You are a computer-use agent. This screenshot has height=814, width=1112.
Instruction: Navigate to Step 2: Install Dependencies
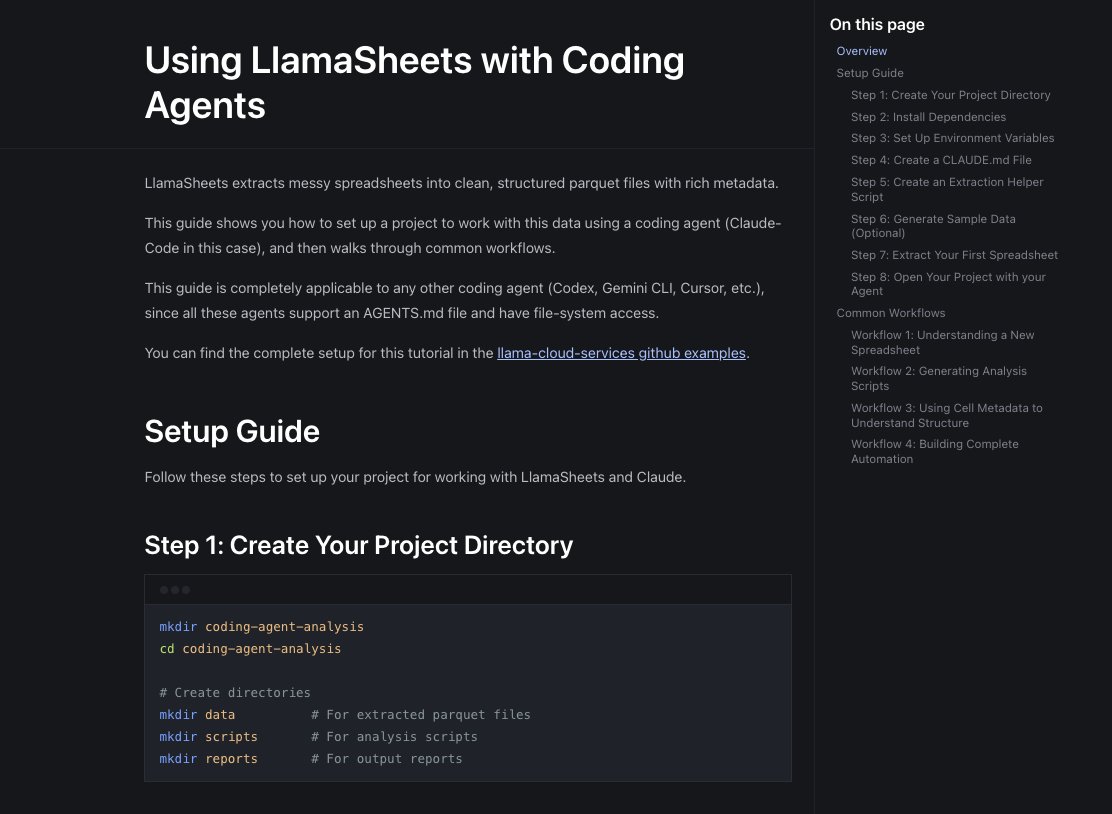[928, 117]
